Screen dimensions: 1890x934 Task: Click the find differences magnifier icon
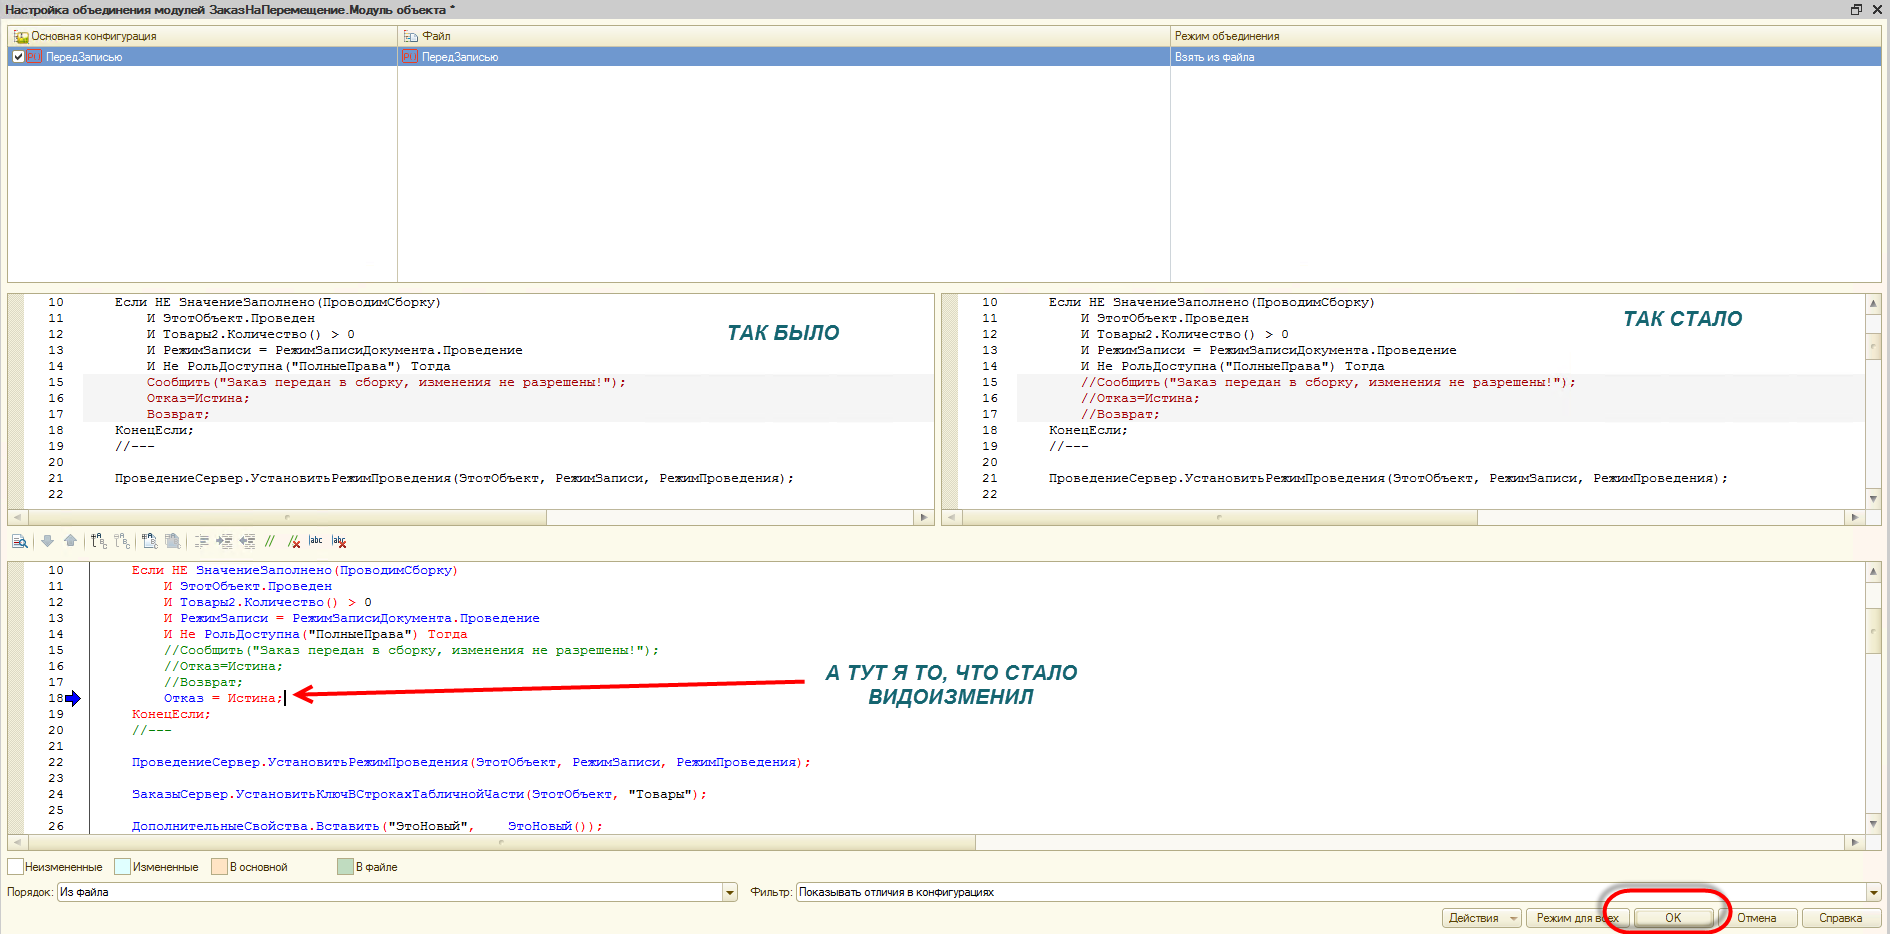[20, 541]
